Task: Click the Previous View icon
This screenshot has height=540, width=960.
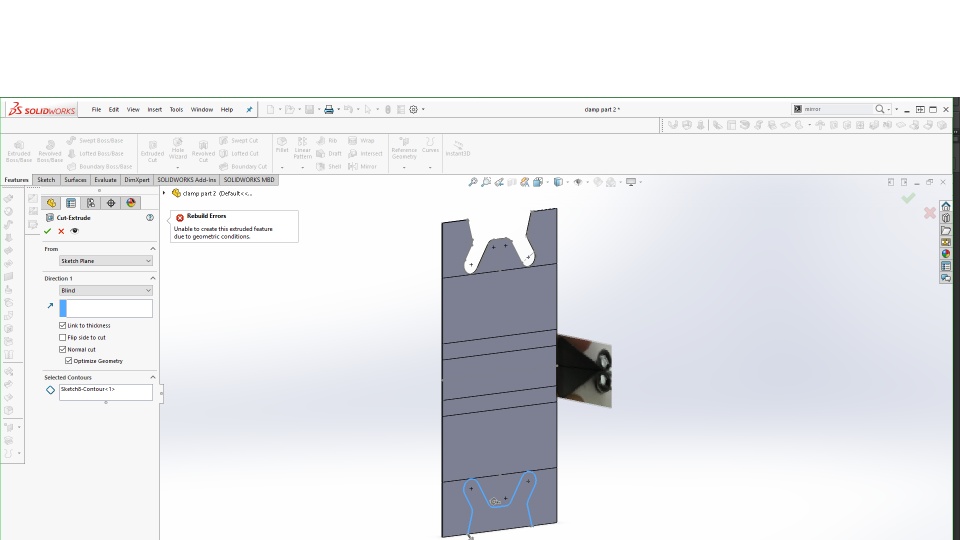Action: [500, 182]
